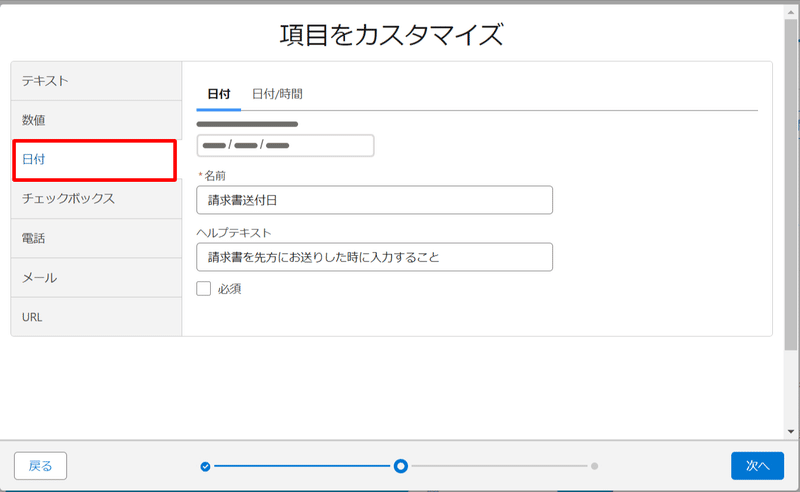Viewport: 800px width, 492px height.
Task: Click the completed first step checkmark indicator
Action: click(205, 466)
